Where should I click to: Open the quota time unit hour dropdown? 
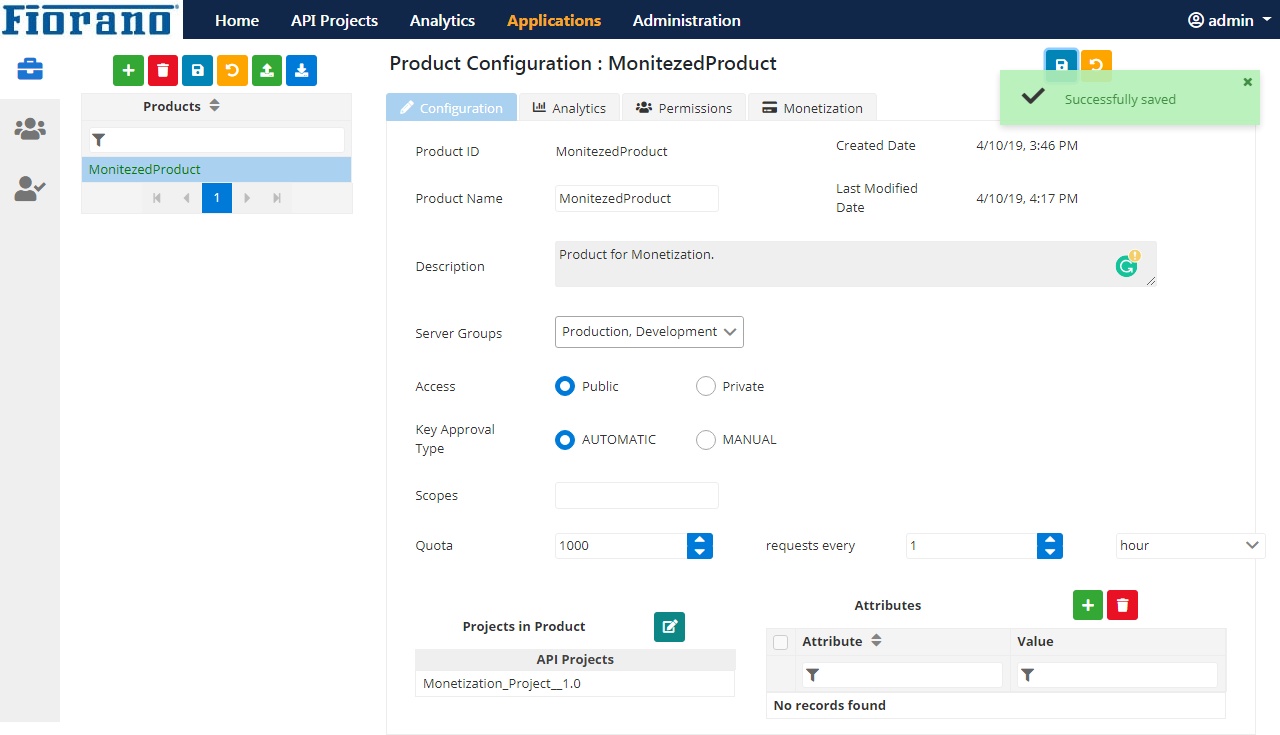(x=1191, y=545)
